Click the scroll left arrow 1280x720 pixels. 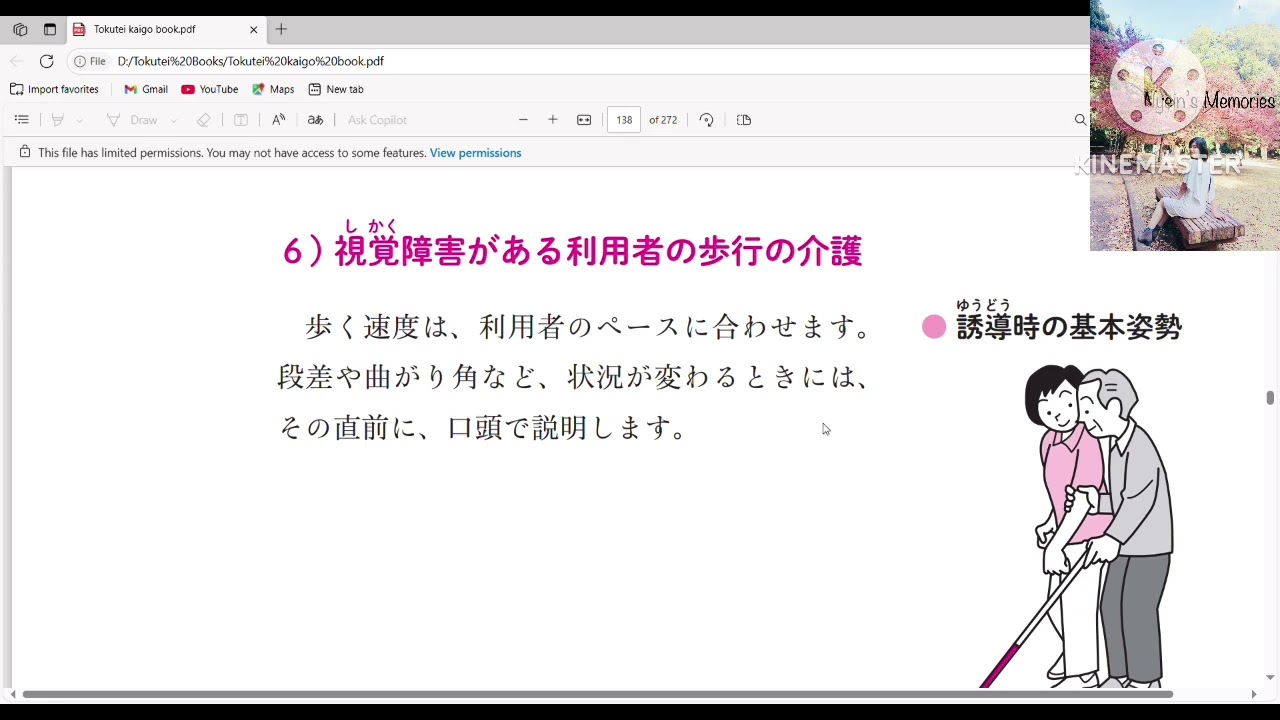click(x=12, y=694)
